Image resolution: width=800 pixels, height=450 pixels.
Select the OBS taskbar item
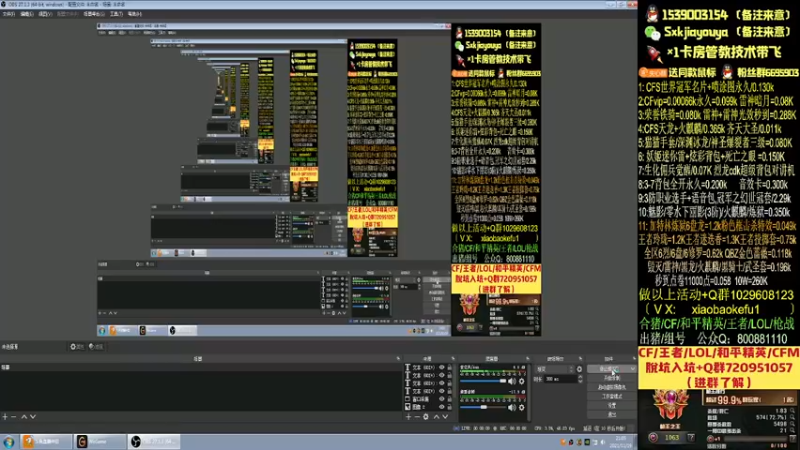[154, 442]
